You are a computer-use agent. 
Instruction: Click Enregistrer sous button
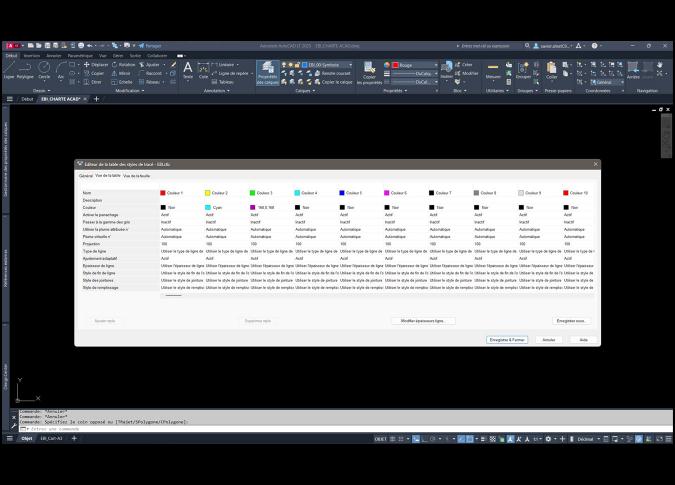(x=571, y=321)
